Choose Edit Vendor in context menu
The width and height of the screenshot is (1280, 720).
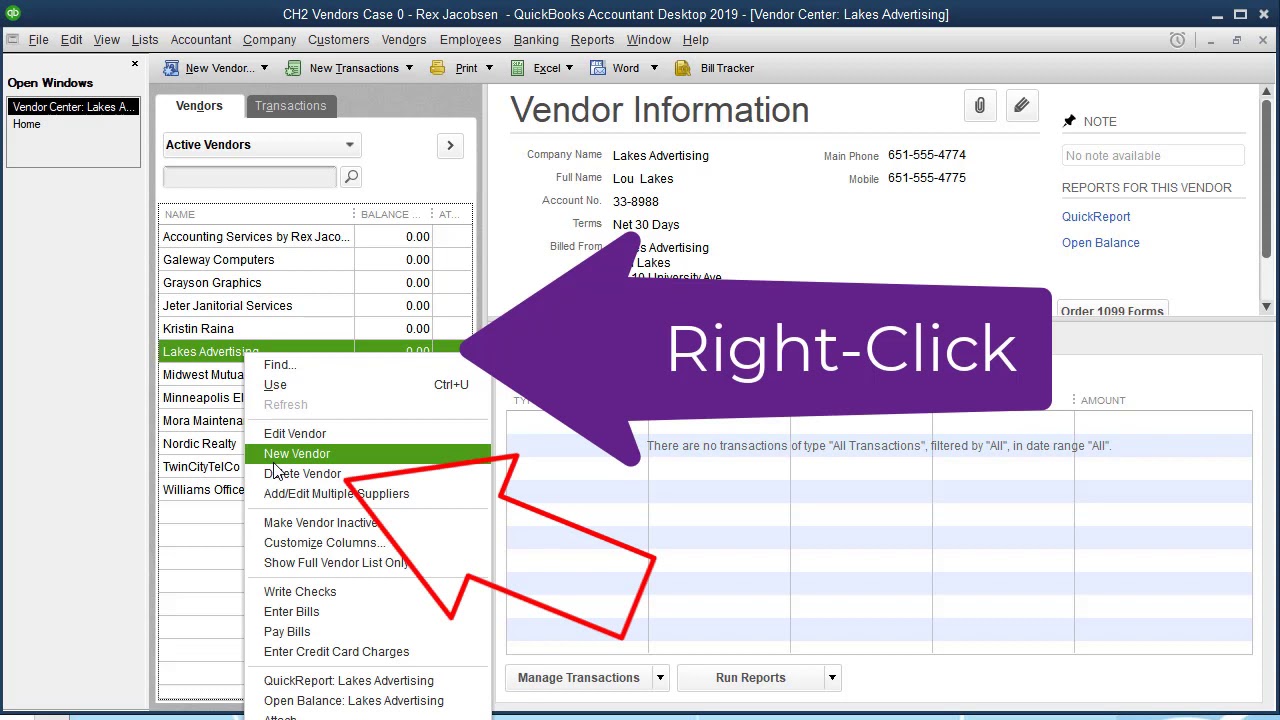[x=368, y=434]
